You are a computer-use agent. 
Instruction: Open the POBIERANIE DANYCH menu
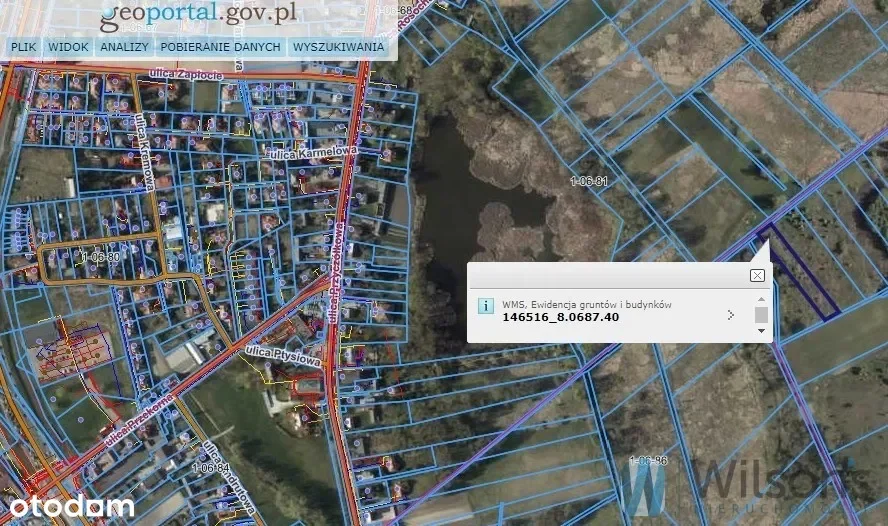[x=220, y=47]
